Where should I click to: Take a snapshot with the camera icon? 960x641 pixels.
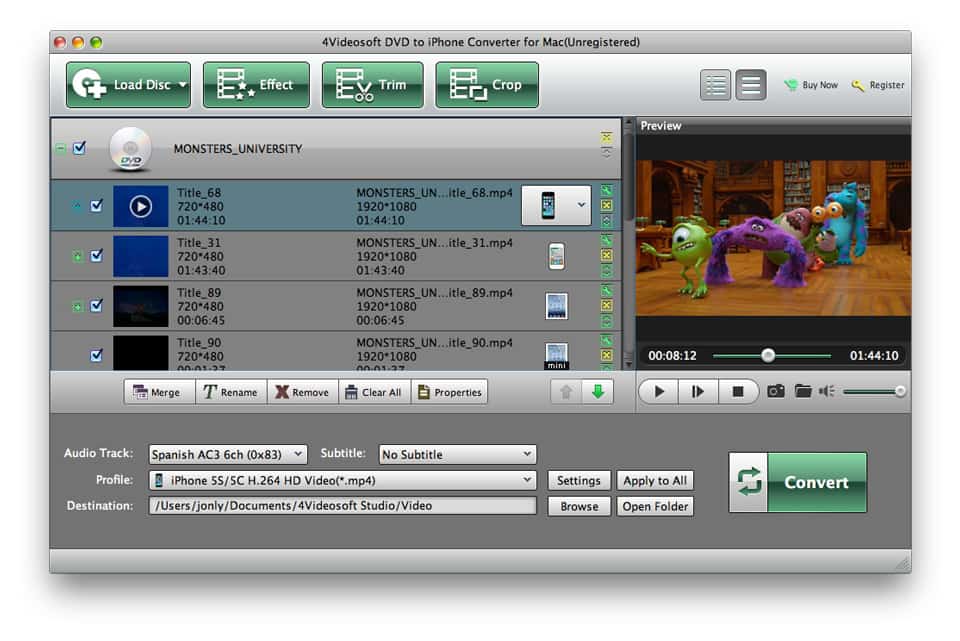pos(776,391)
